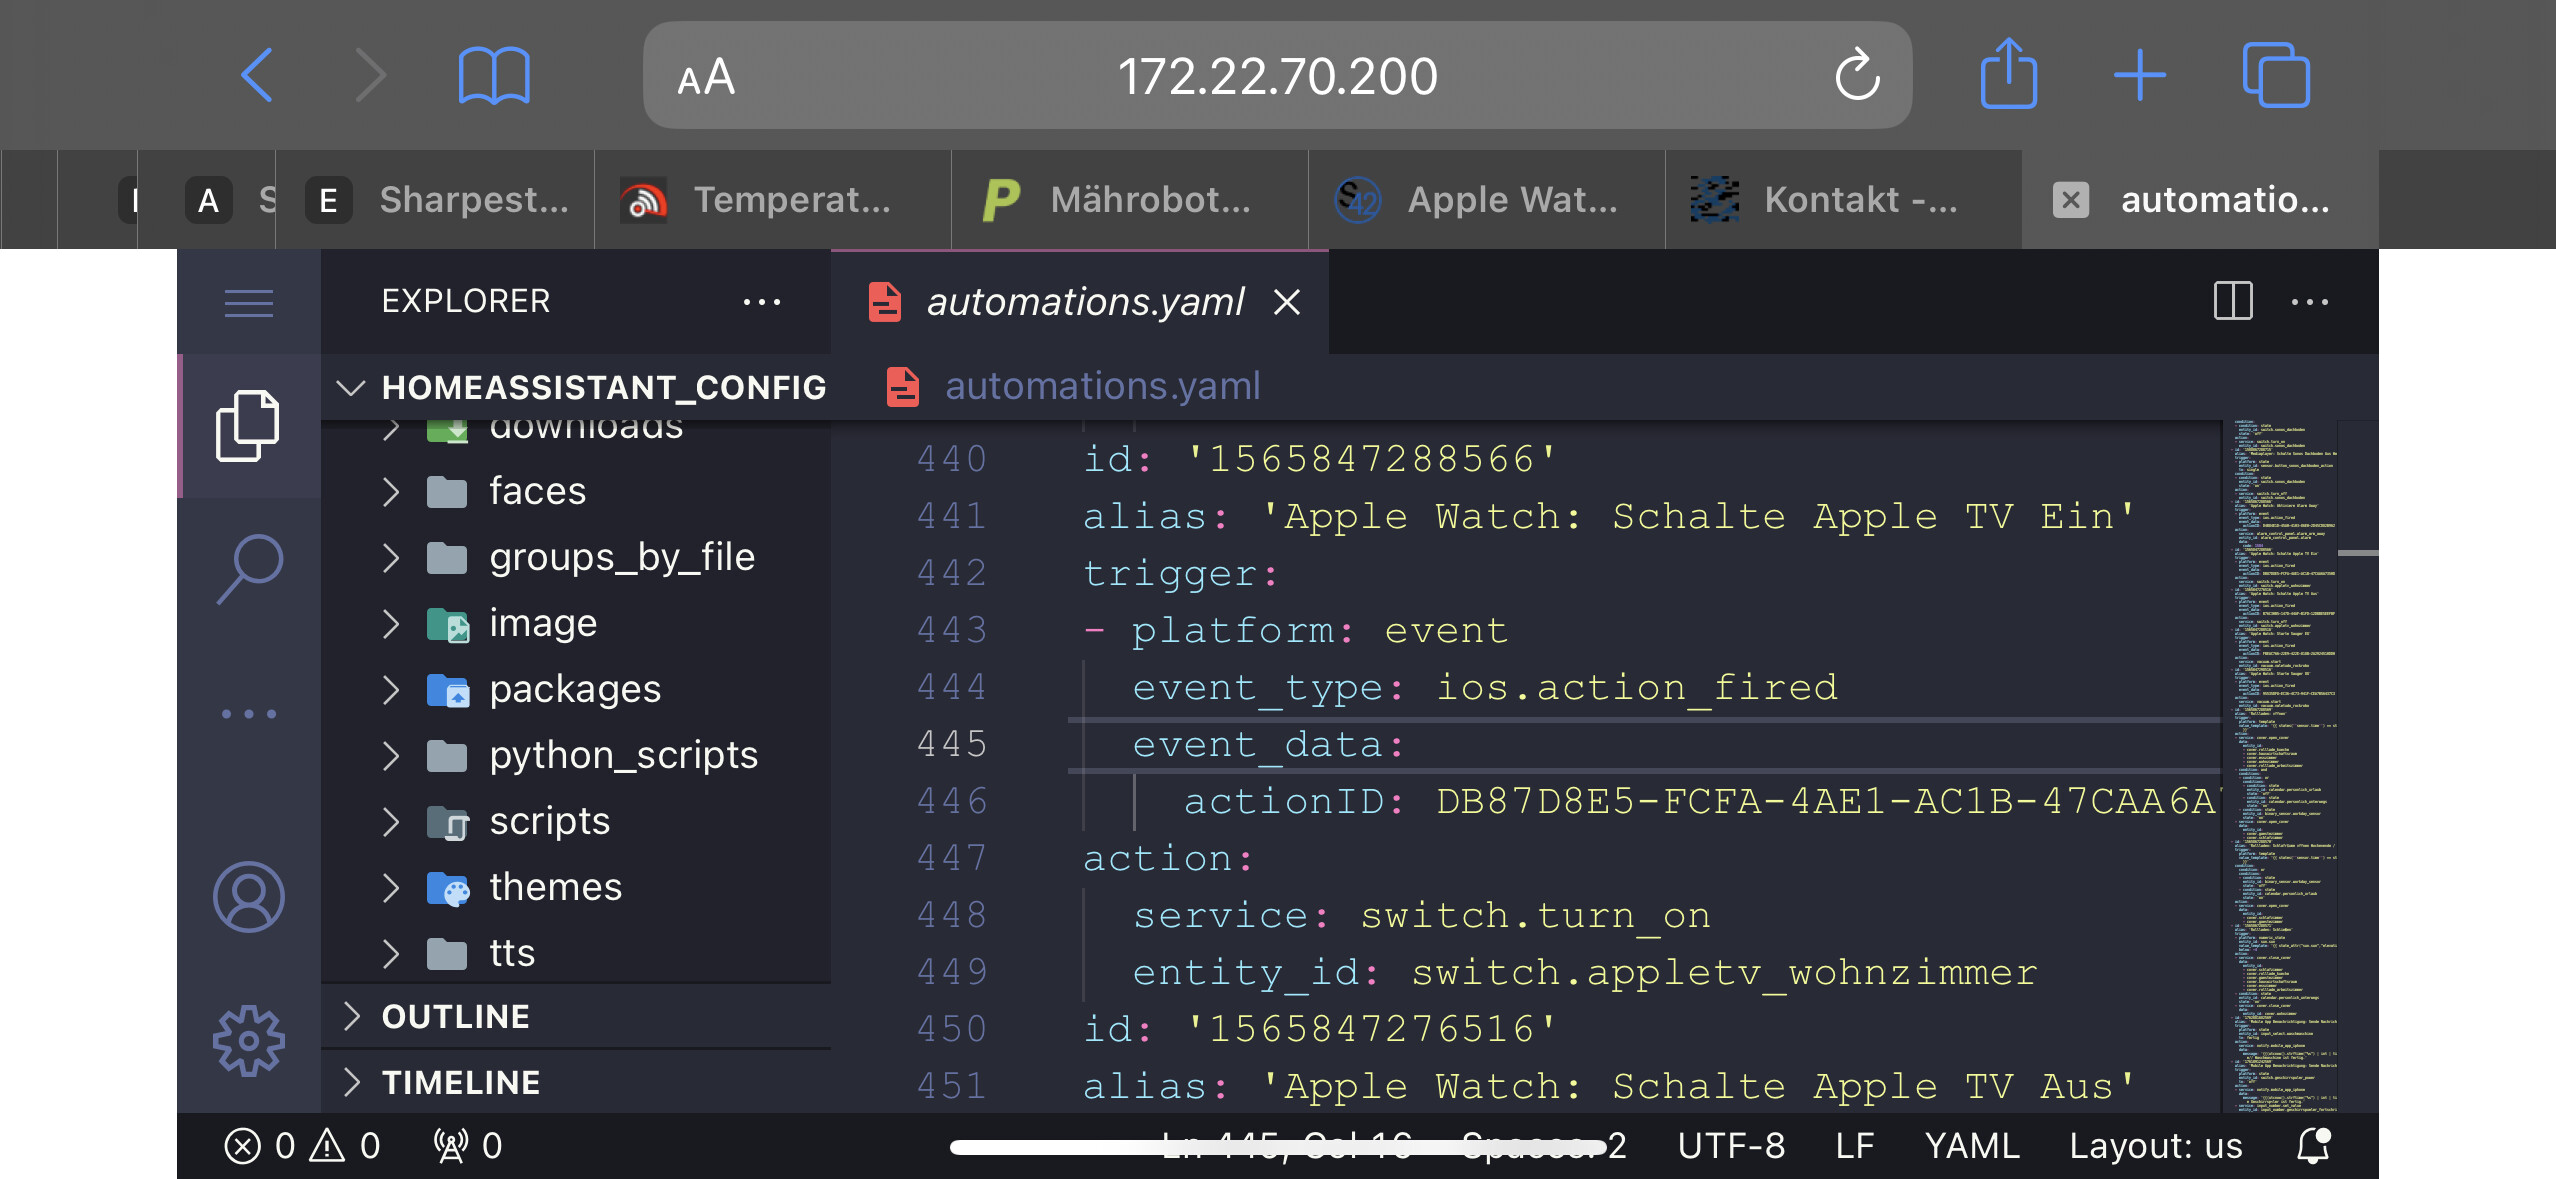
Task: Open Explorer views and more actions
Action: pyautogui.click(x=762, y=302)
